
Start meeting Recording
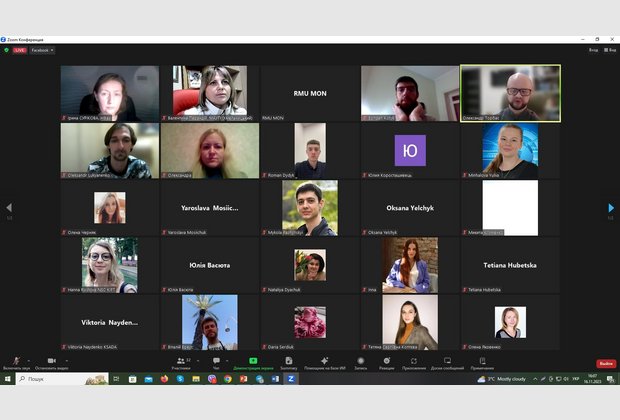tap(360, 363)
